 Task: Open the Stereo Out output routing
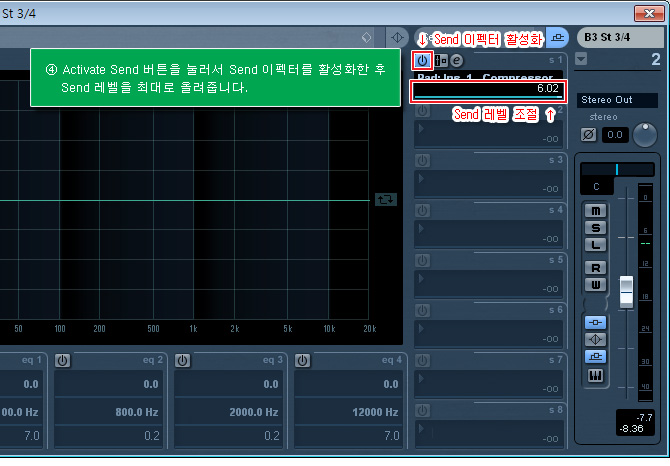(617, 100)
